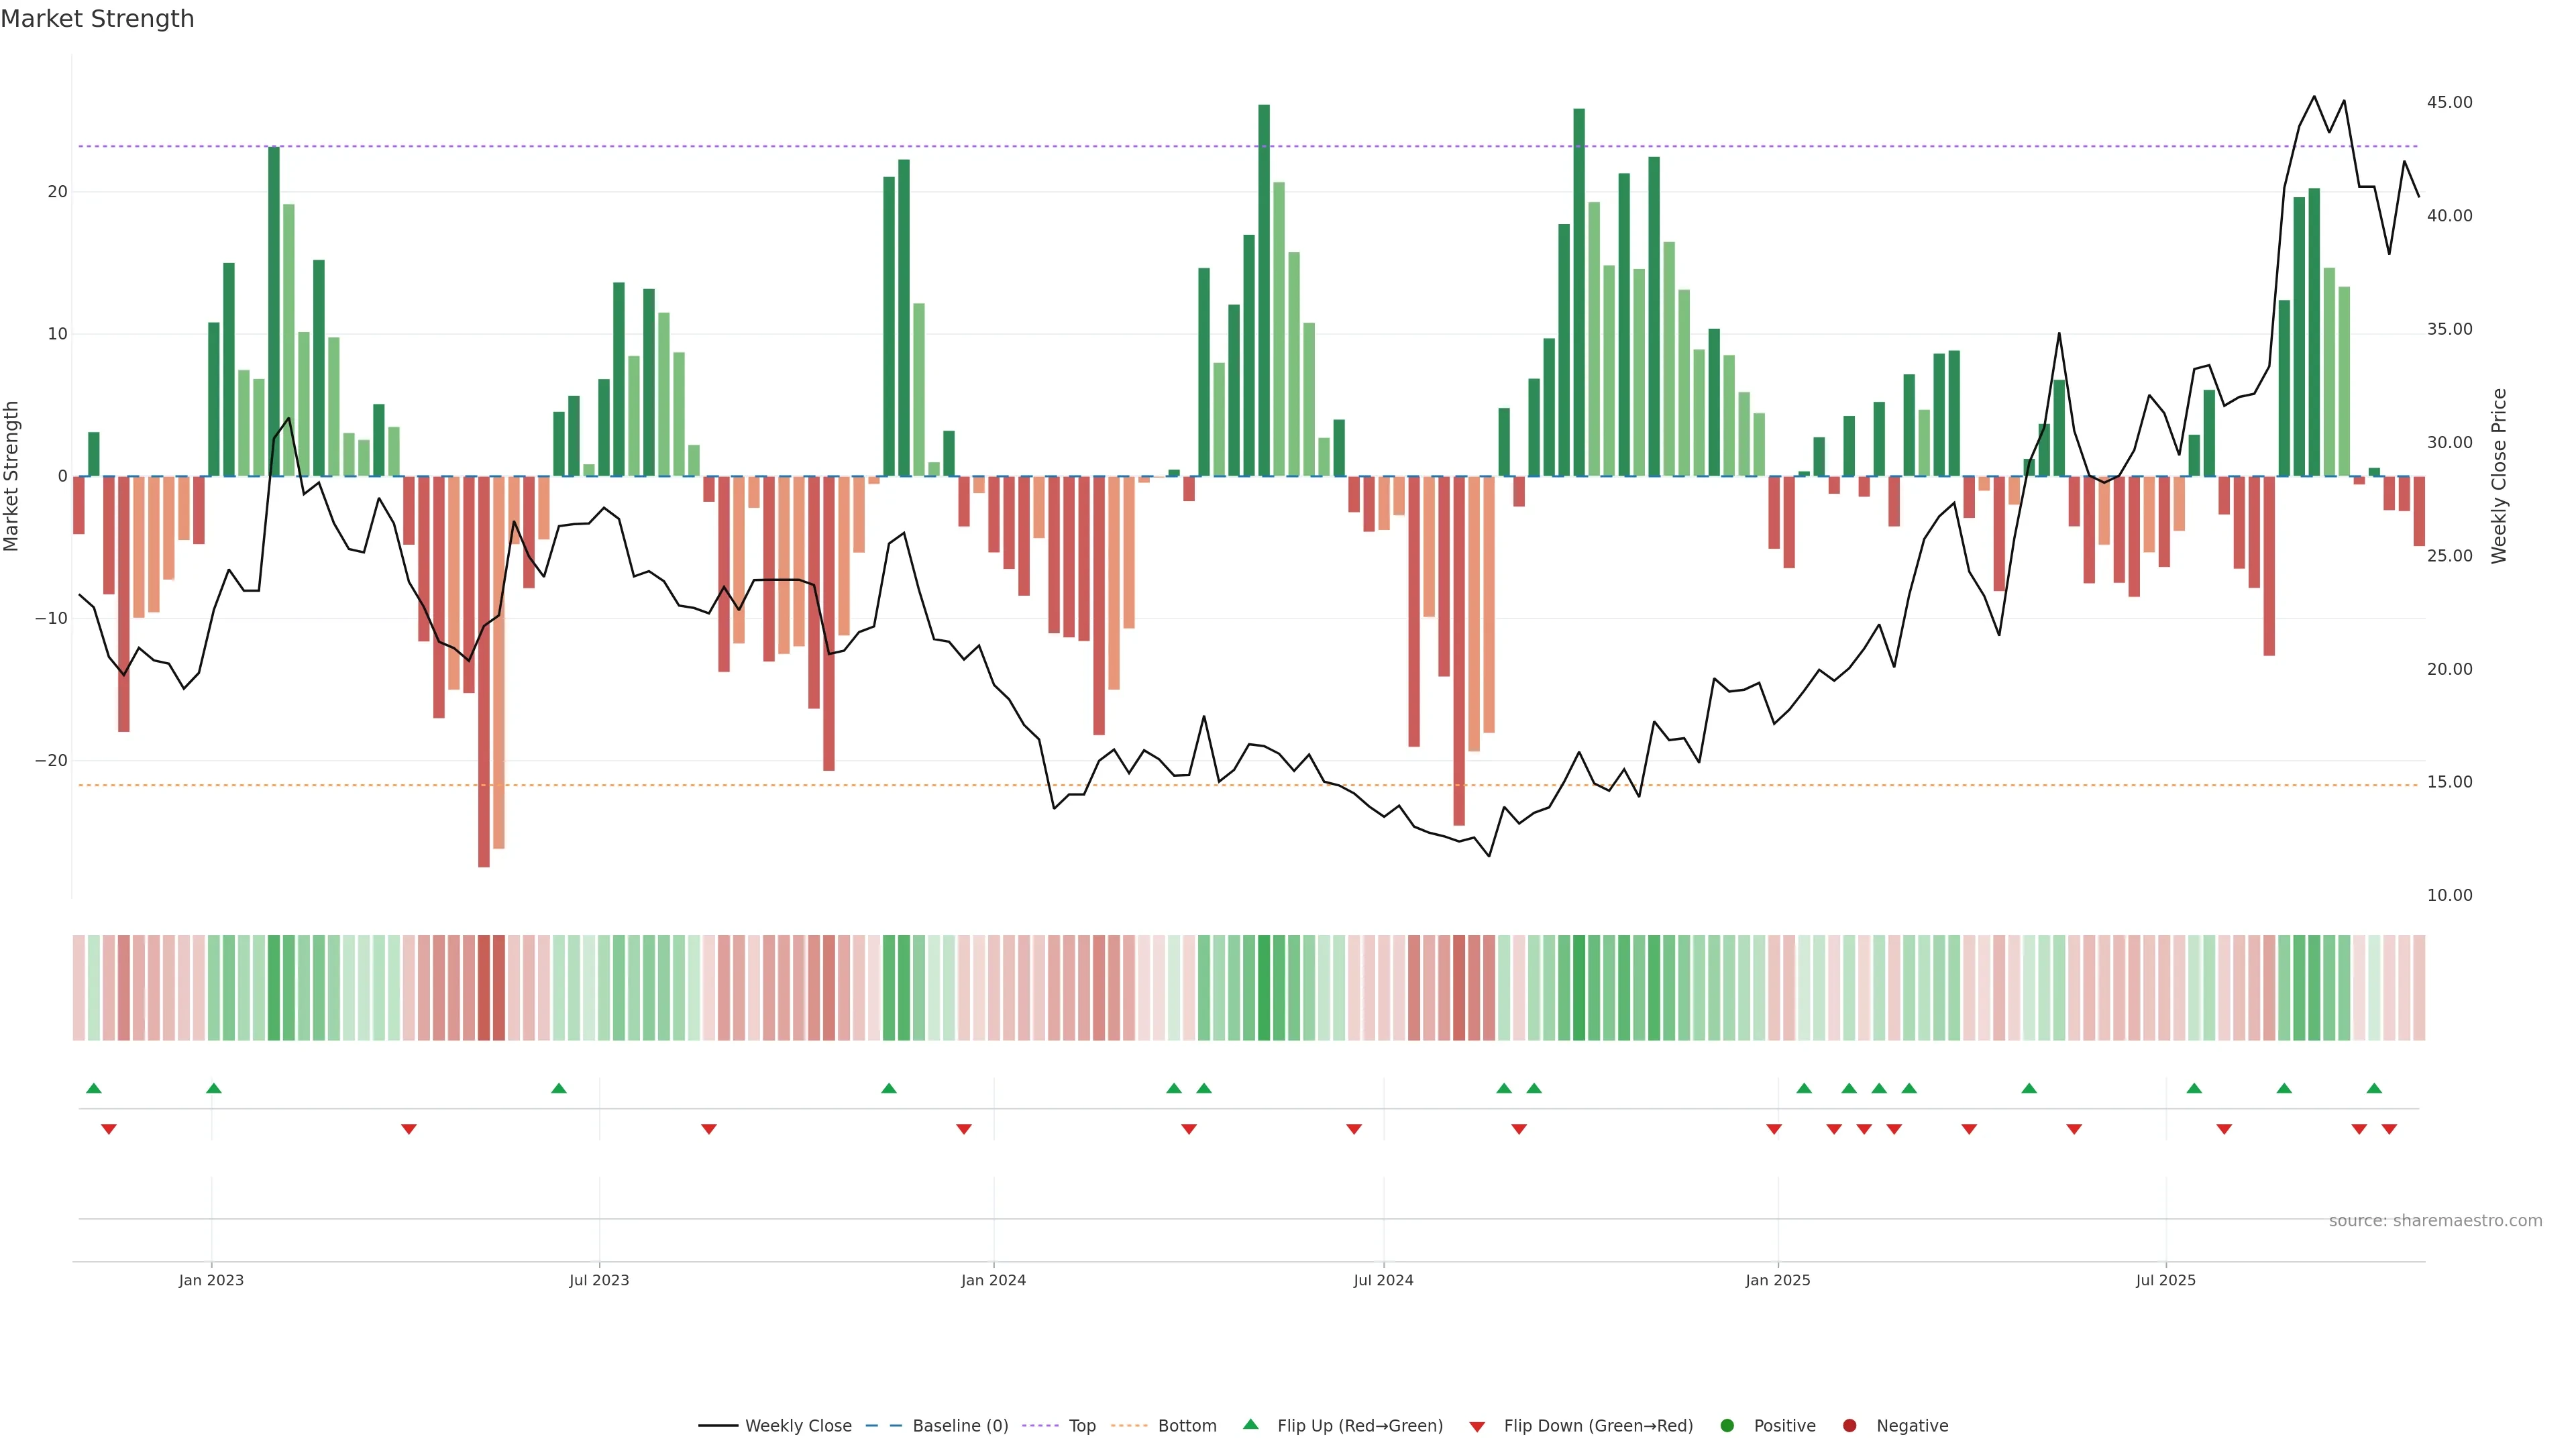Click the Jul 2025 x-axis label

tap(2165, 1280)
